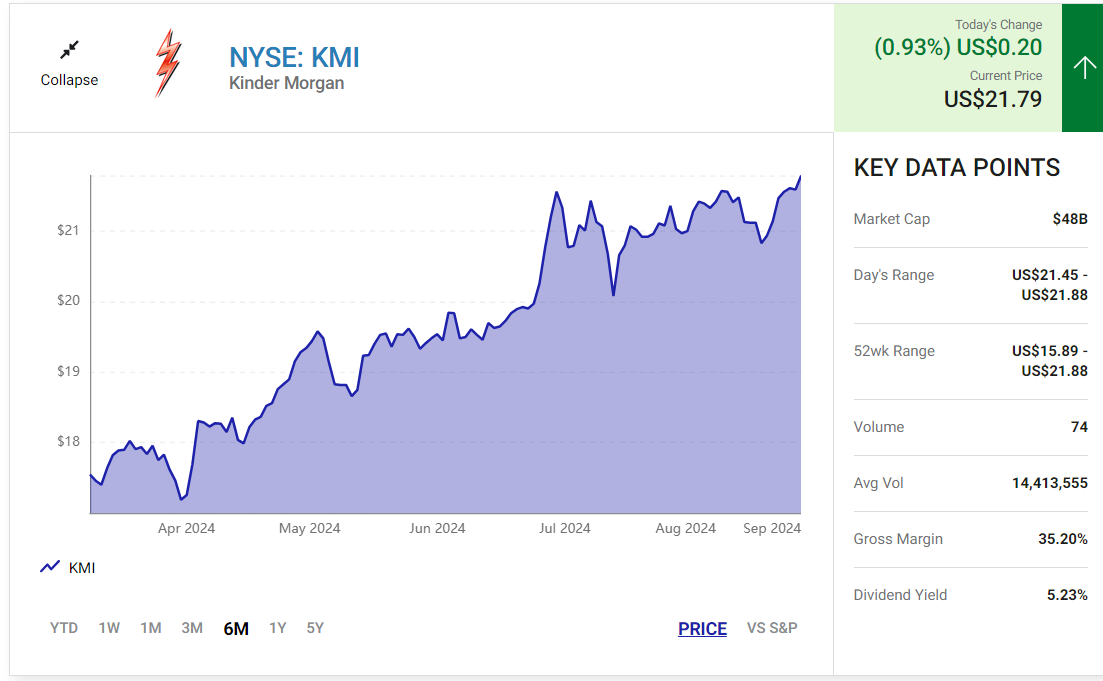Image resolution: width=1103 pixels, height=681 pixels.
Task: Click the Current Price label
Action: click(x=1006, y=75)
